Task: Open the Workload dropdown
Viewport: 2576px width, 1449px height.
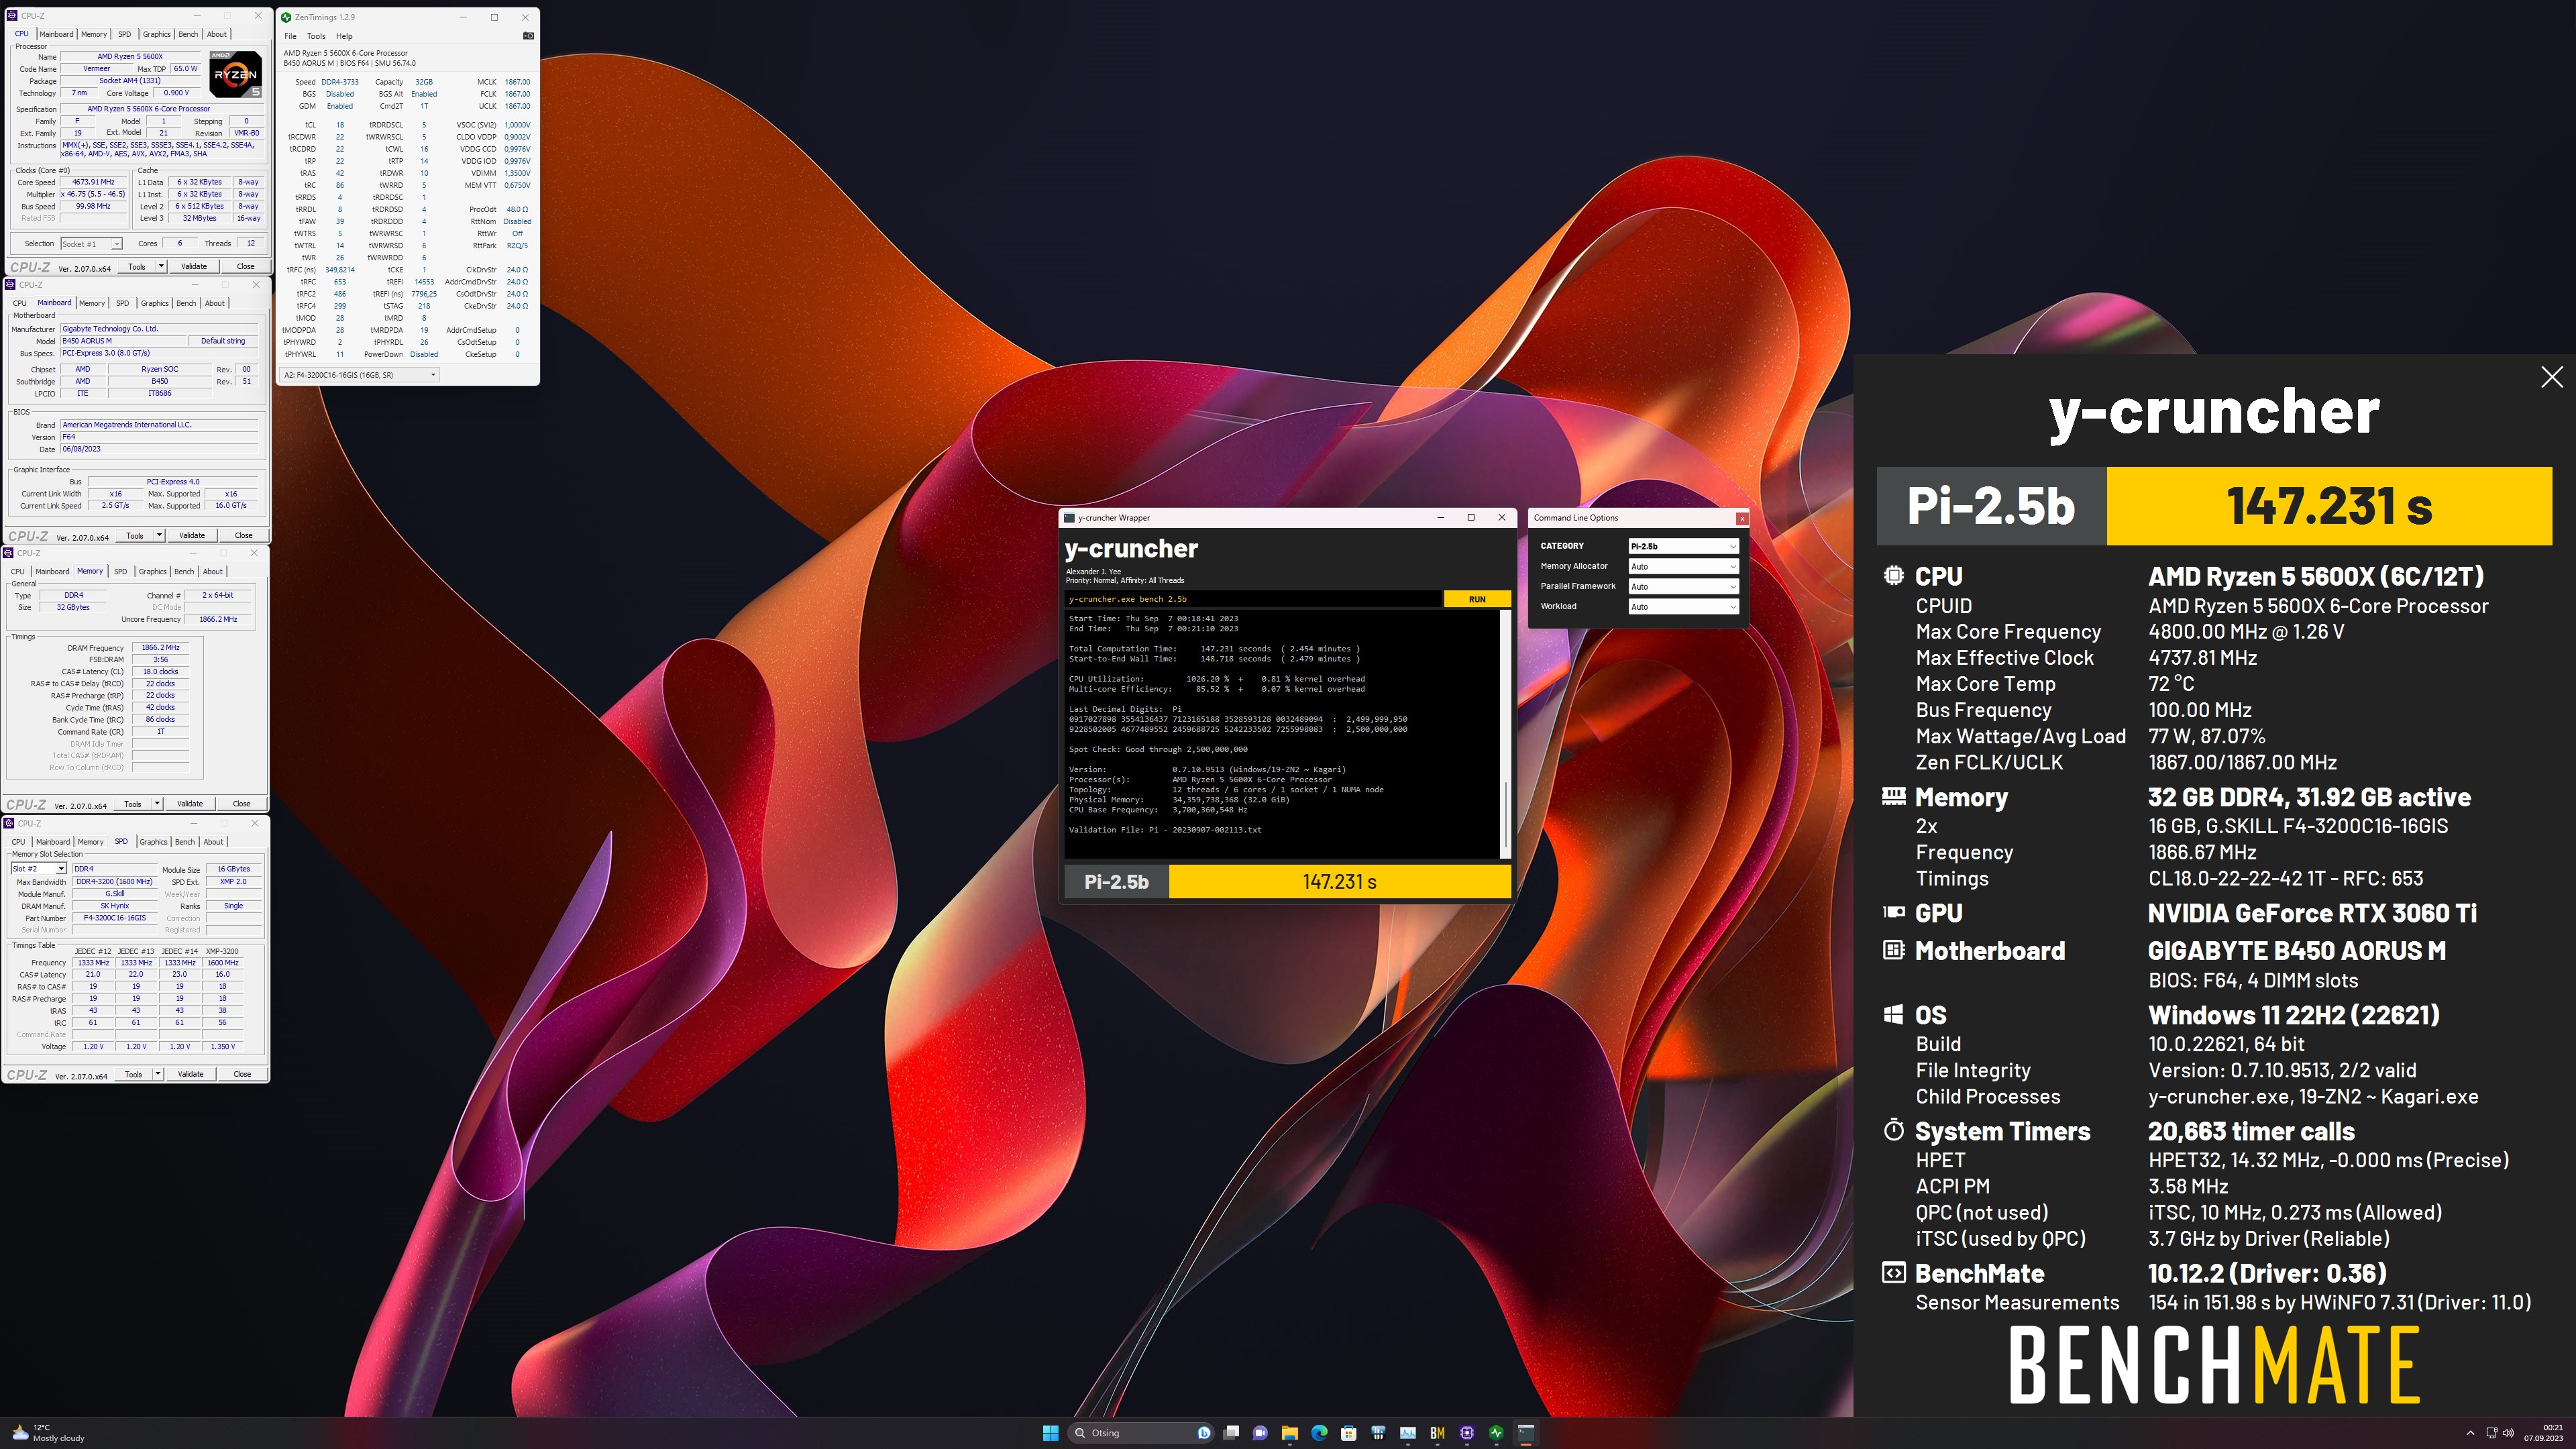Action: coord(1684,607)
